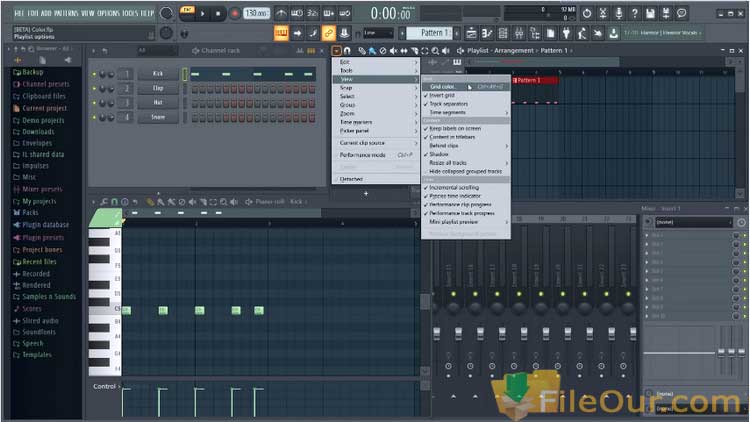Select the playlist Paint brush tool

(372, 50)
